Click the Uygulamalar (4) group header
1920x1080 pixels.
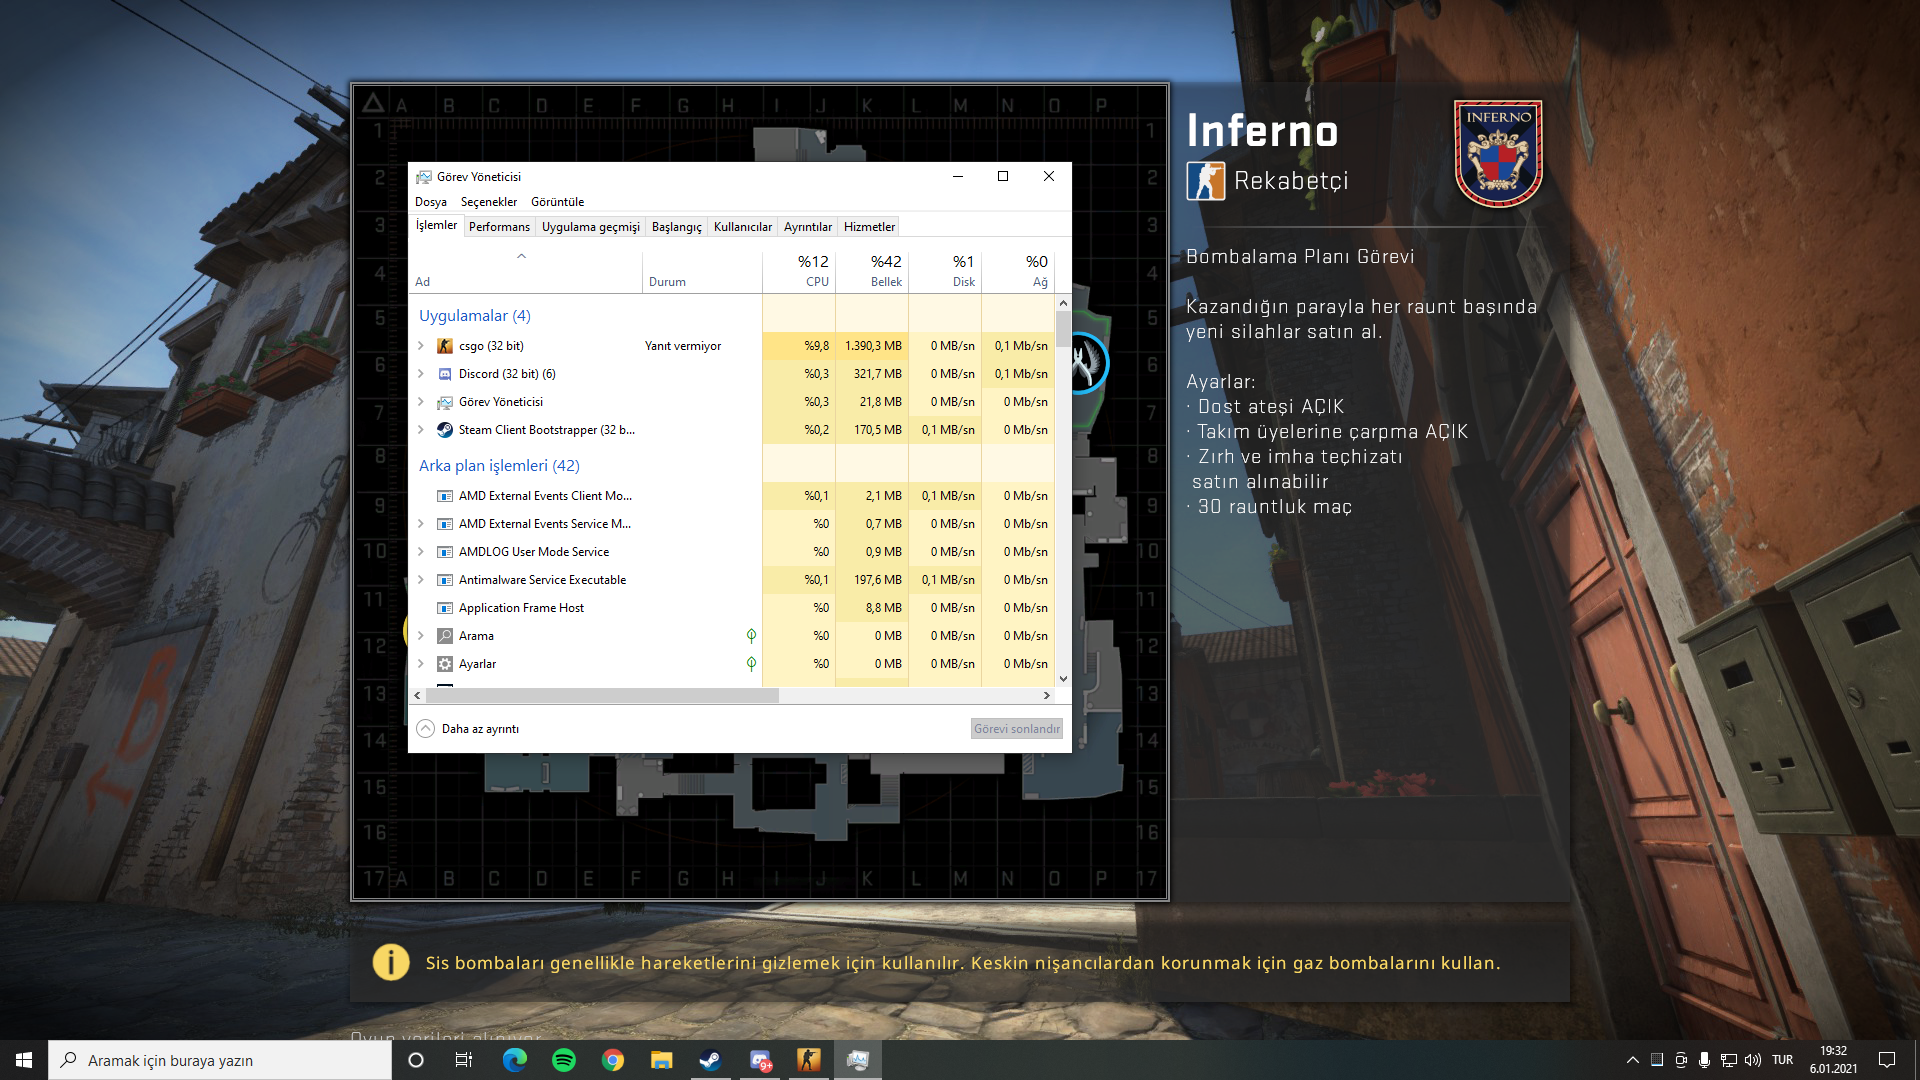(475, 316)
